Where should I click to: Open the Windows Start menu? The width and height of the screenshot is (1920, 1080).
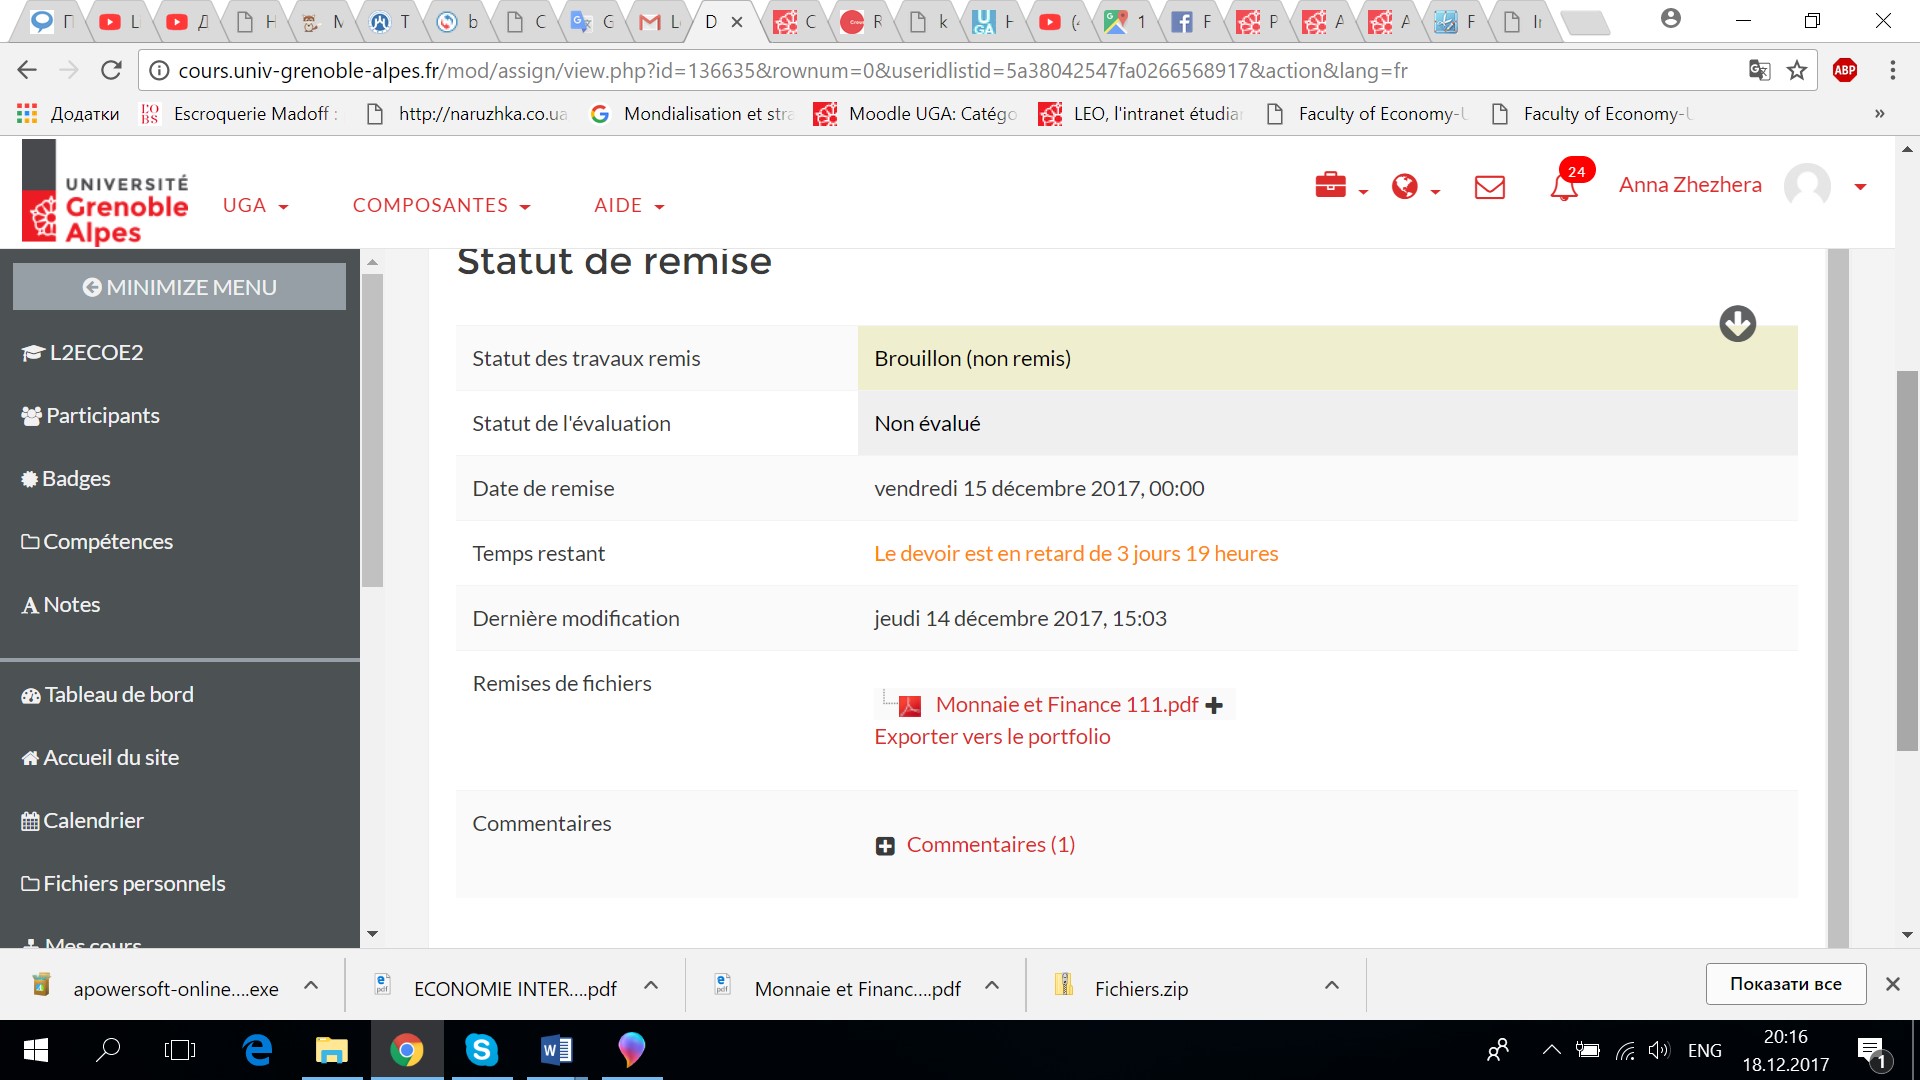click(x=35, y=1050)
